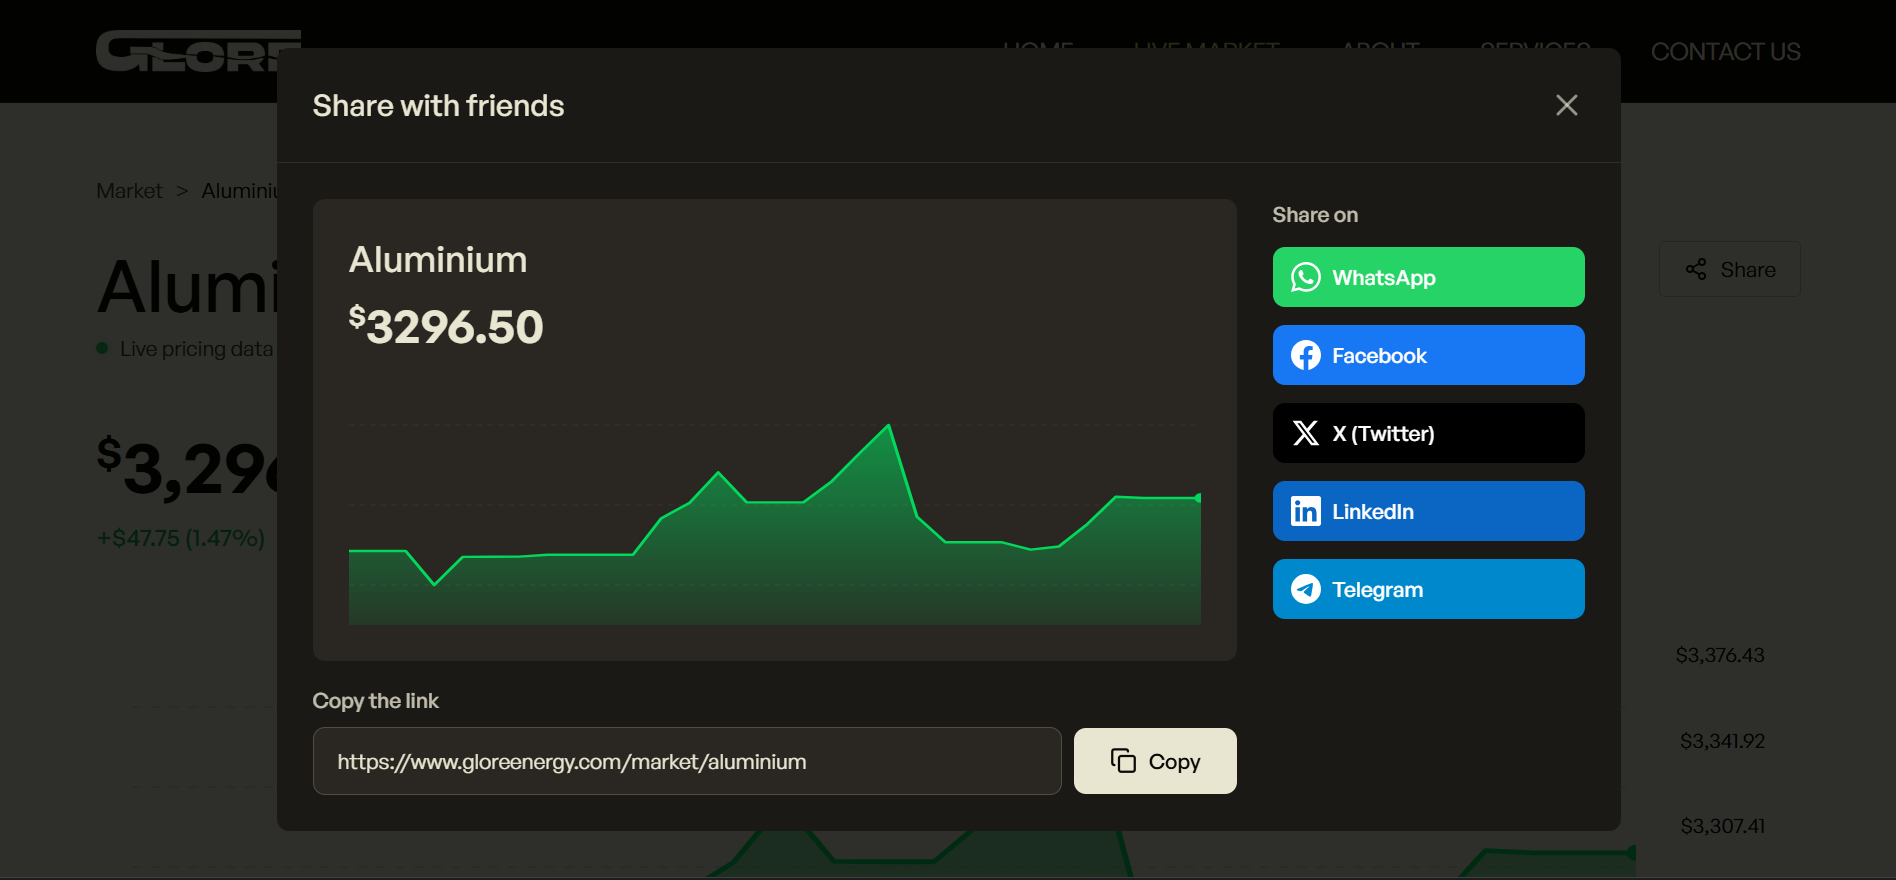Go to Market breadcrumb link

[129, 191]
